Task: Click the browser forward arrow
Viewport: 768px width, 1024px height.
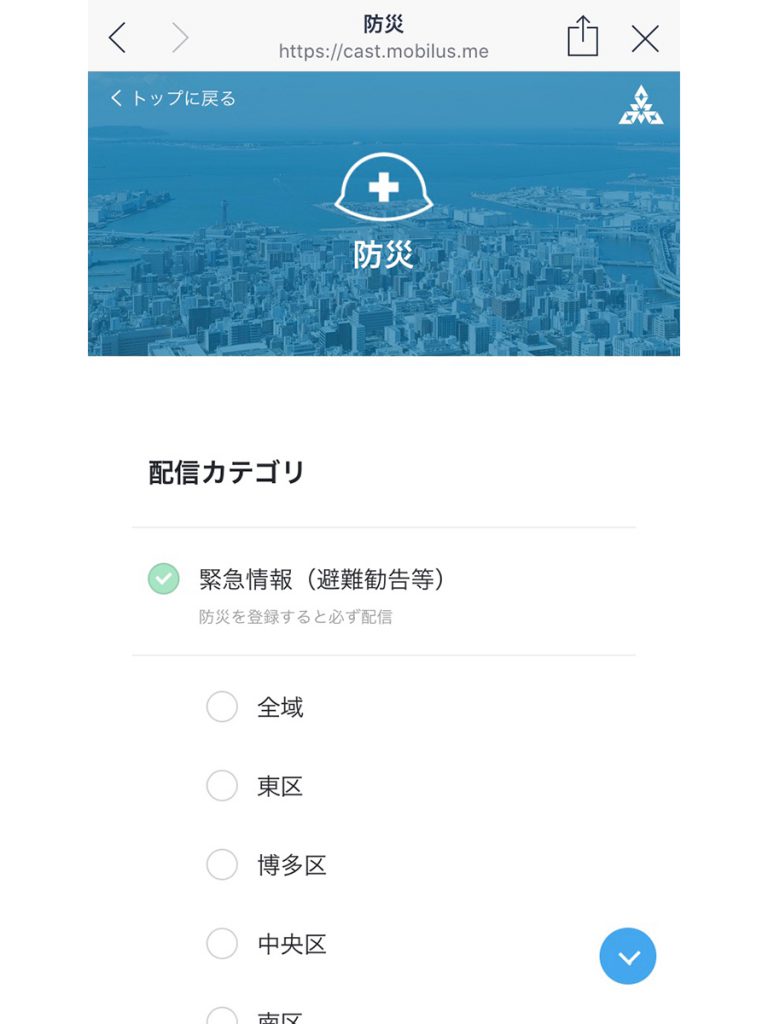Action: coord(180,38)
